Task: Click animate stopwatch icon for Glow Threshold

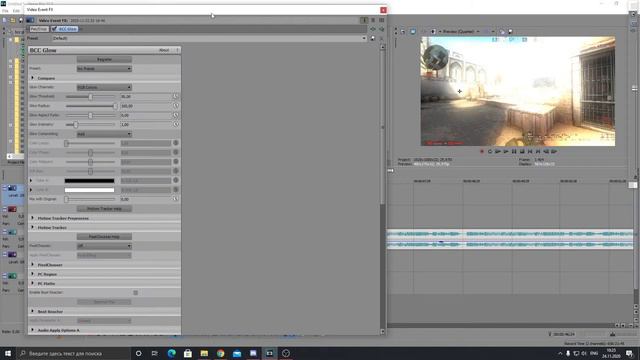Action: pyautogui.click(x=176, y=96)
